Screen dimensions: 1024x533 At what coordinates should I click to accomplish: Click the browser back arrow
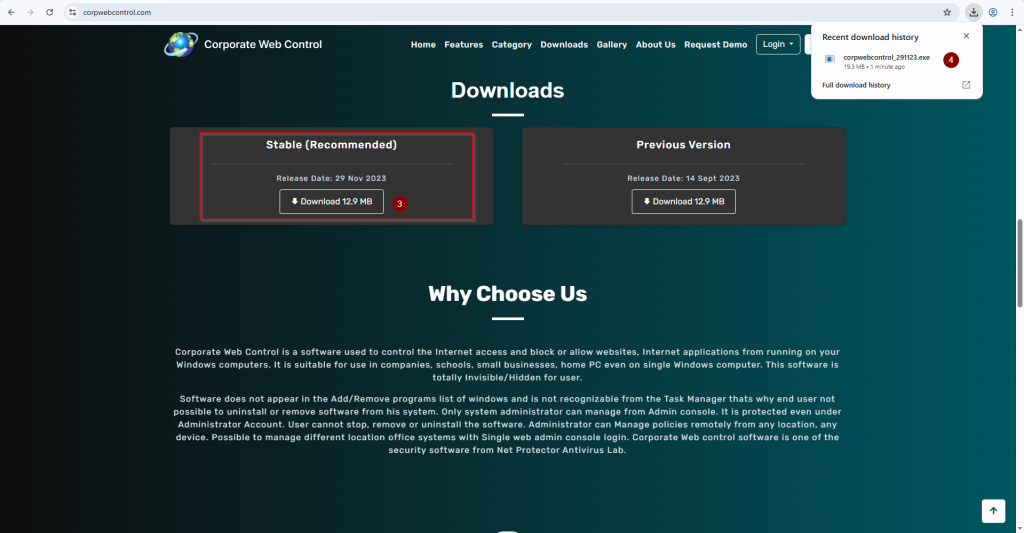pos(10,12)
